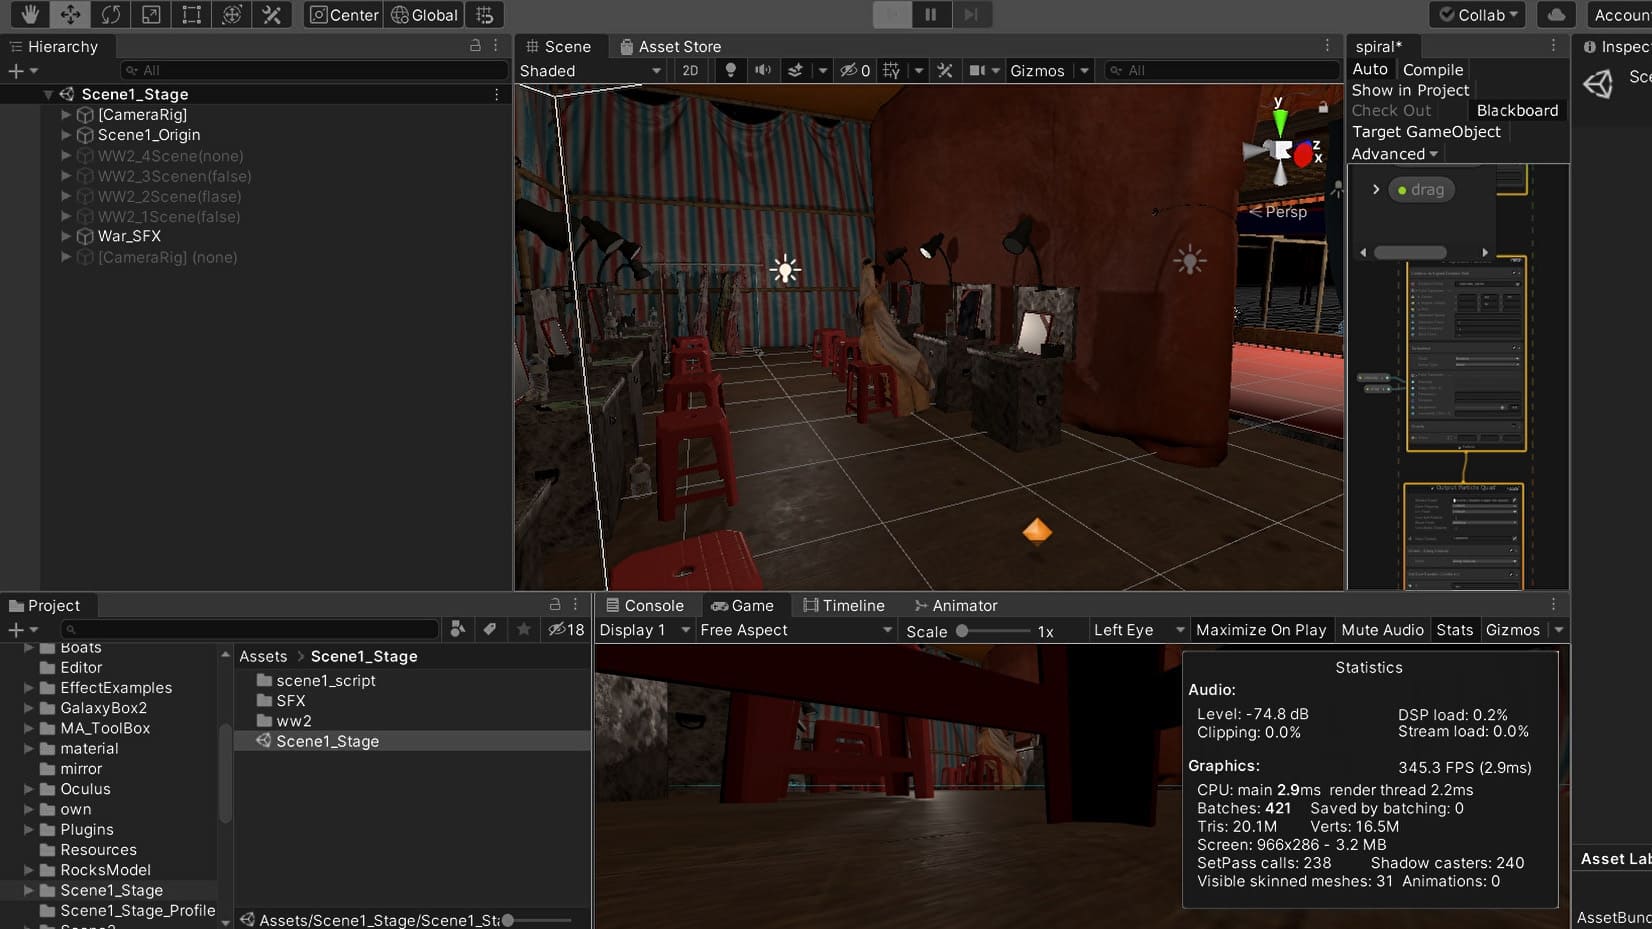Click Compile in spiral panel
This screenshot has height=929, width=1652.
pyautogui.click(x=1432, y=70)
